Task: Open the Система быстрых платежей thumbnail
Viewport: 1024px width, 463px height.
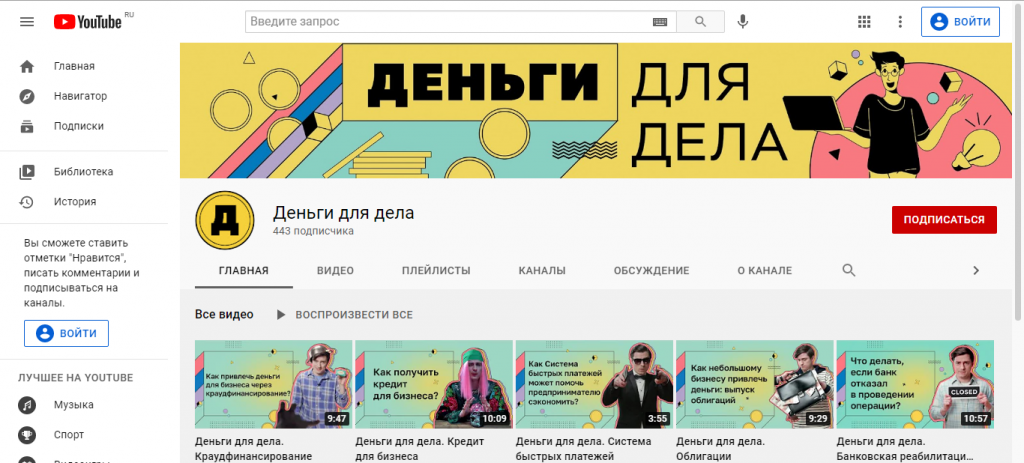Action: pos(594,384)
